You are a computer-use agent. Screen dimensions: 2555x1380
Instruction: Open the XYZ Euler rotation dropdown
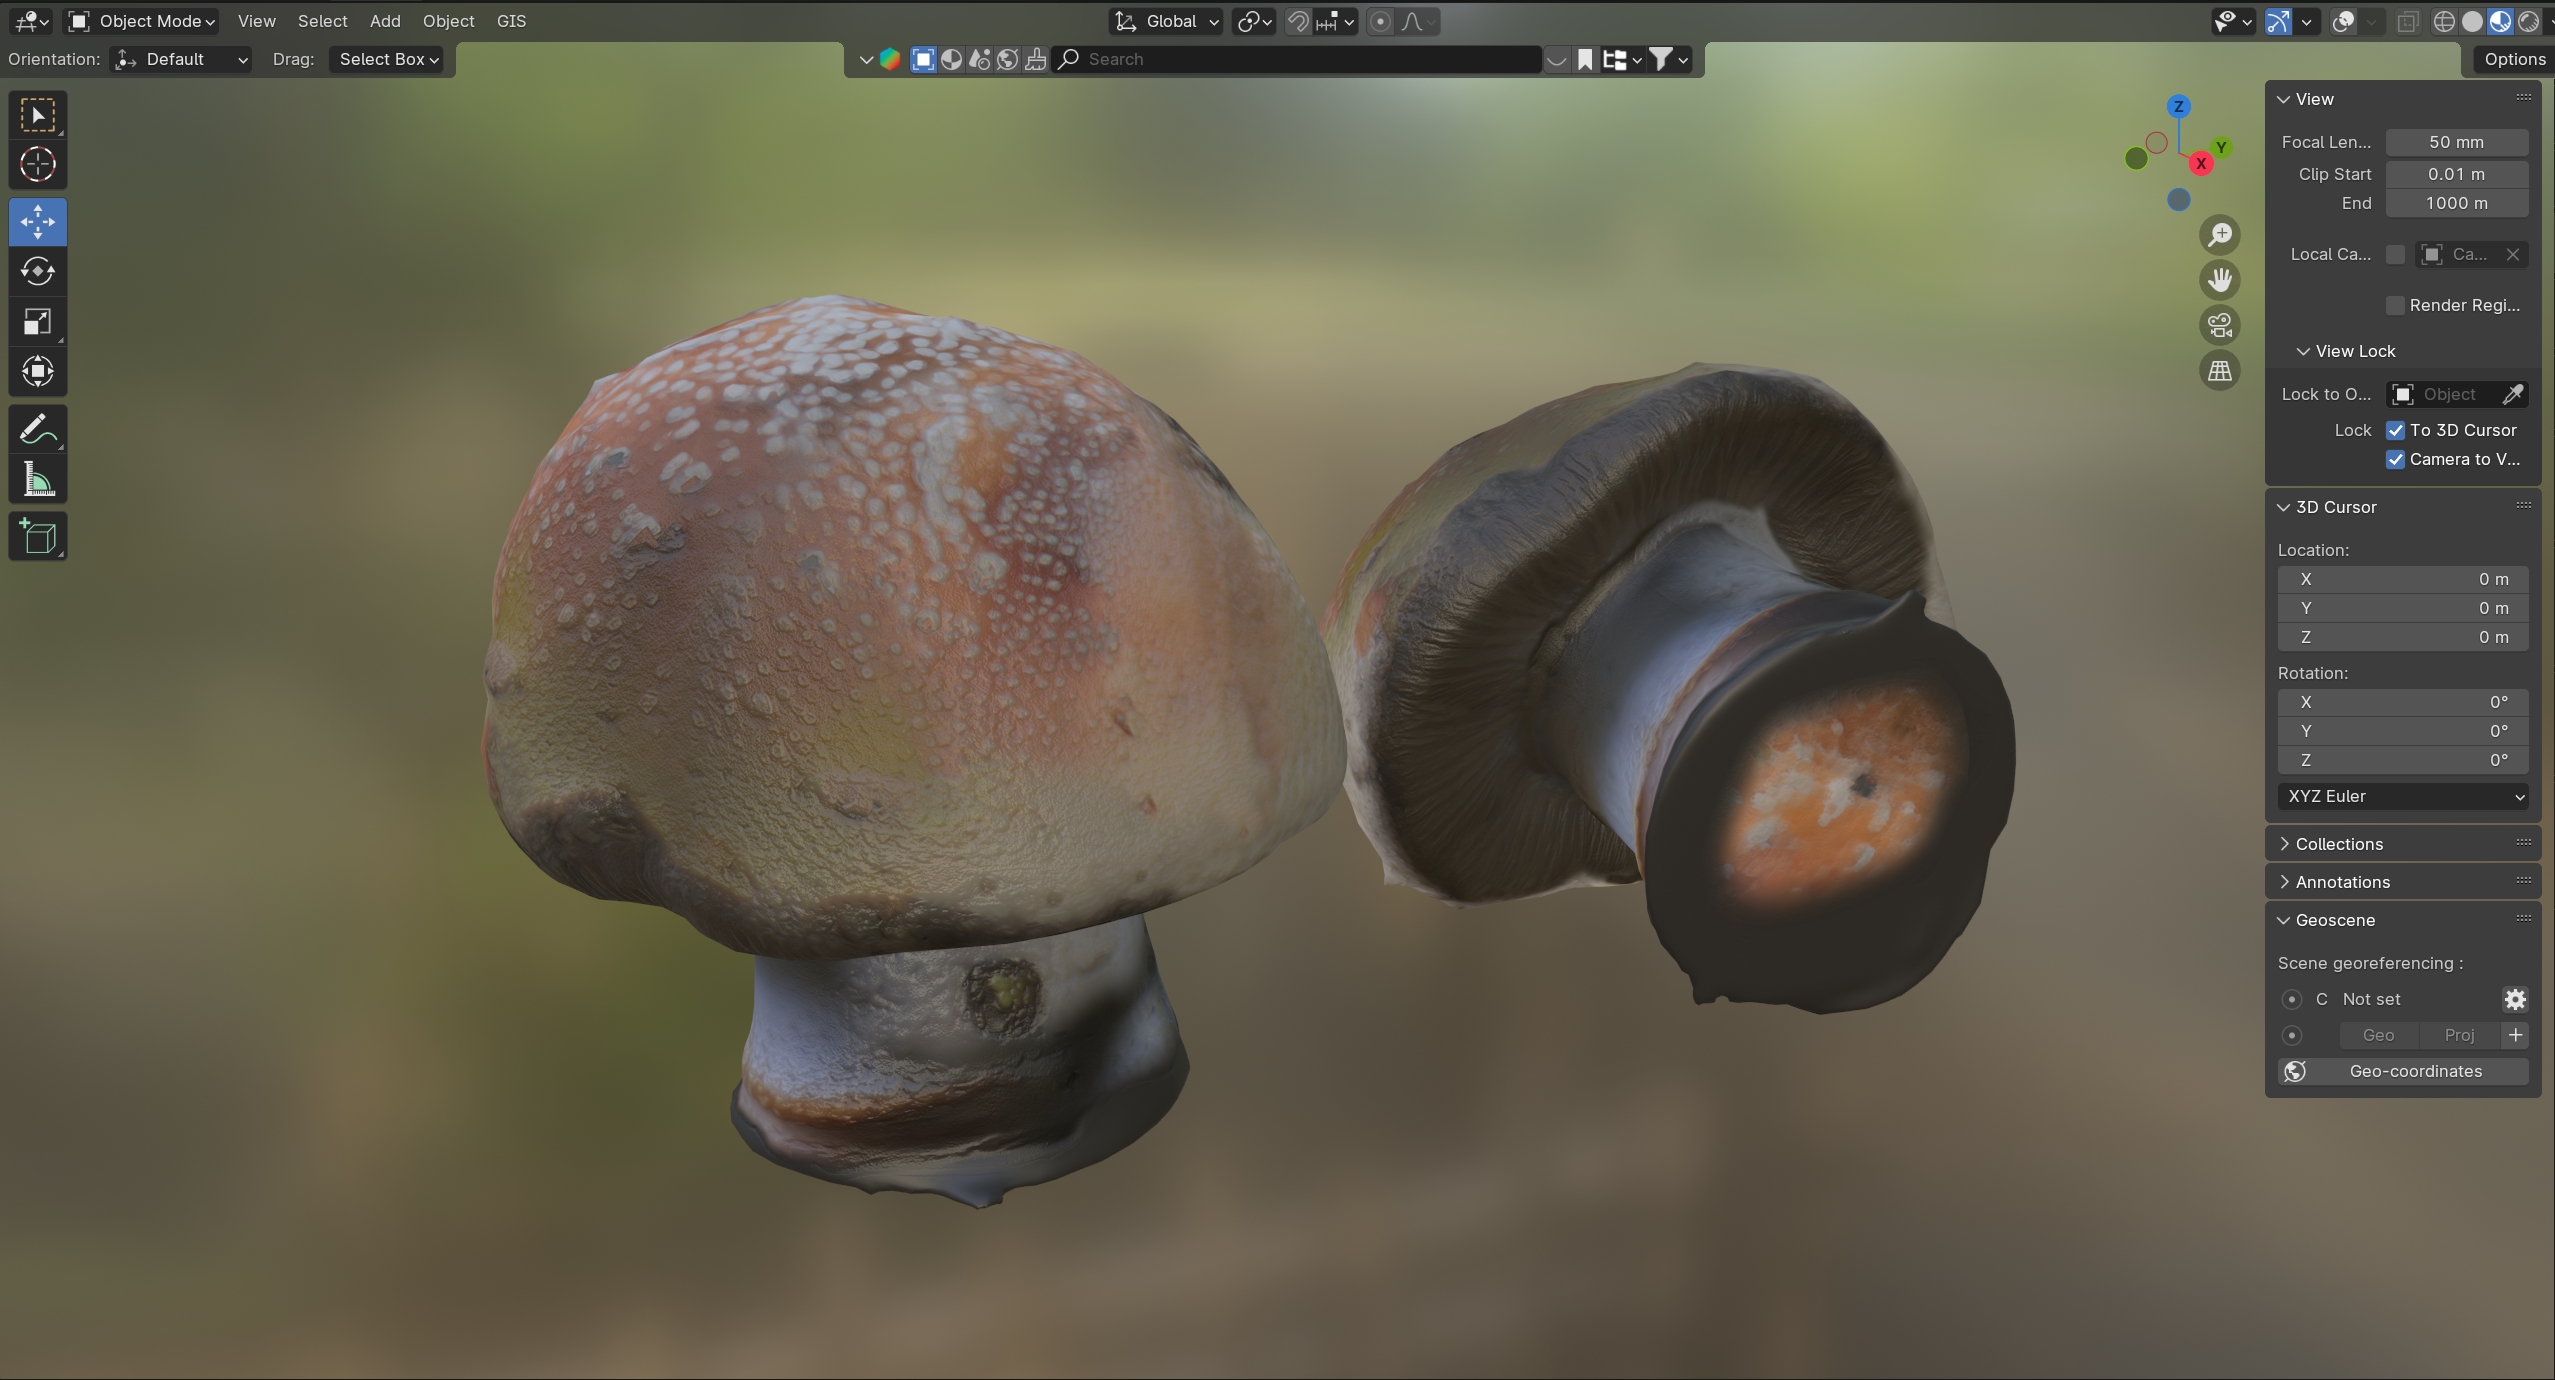(x=2402, y=796)
